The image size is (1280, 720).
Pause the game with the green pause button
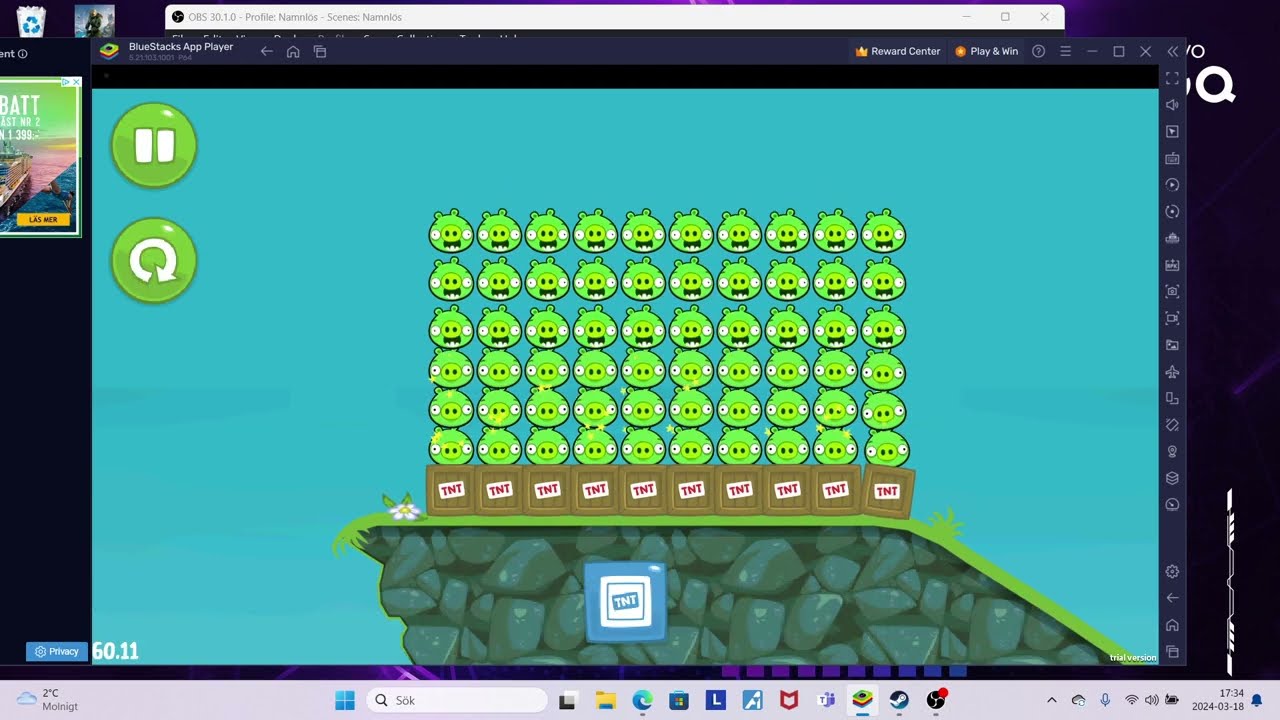154,145
